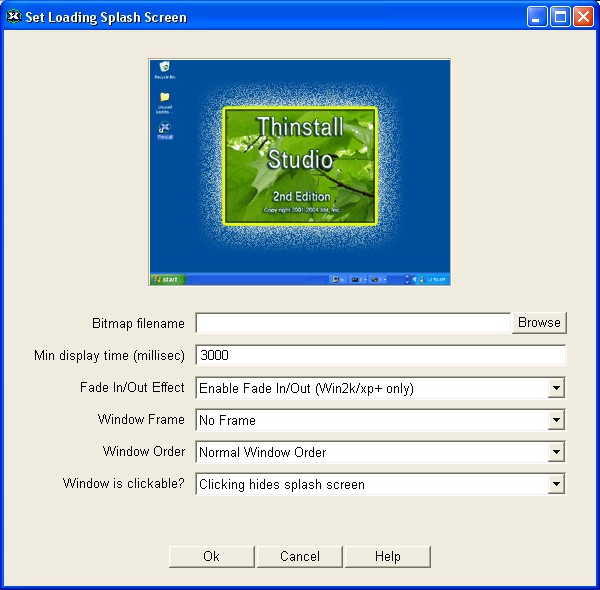The image size is (600, 590).
Task: Click the "Bitmap filename" label
Action: point(139,324)
